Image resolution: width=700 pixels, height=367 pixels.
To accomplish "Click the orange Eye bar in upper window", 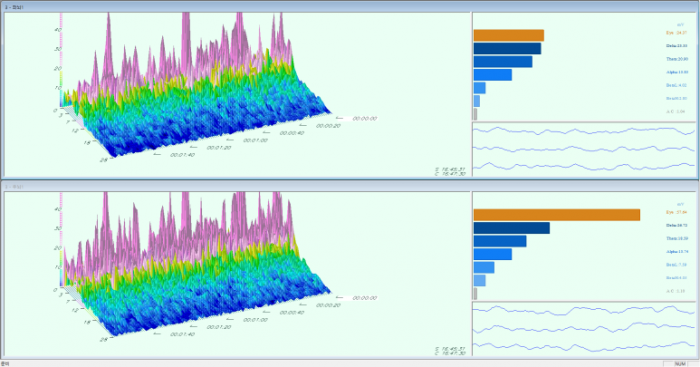I will click(x=508, y=35).
